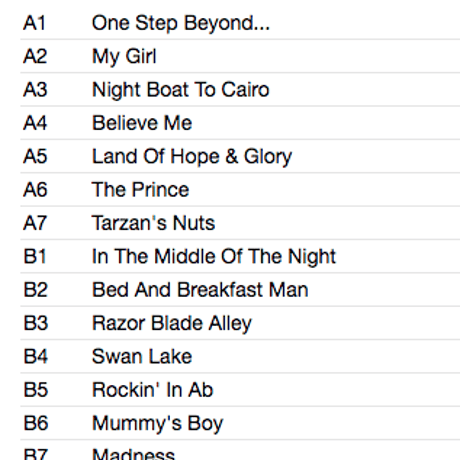Select Bed And Breakfast Man track

[200, 290]
